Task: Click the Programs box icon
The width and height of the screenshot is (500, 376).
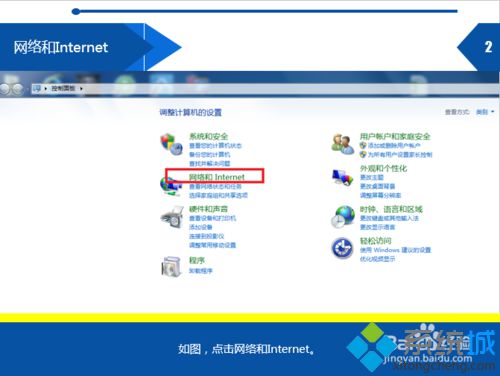Action: pyautogui.click(x=171, y=266)
